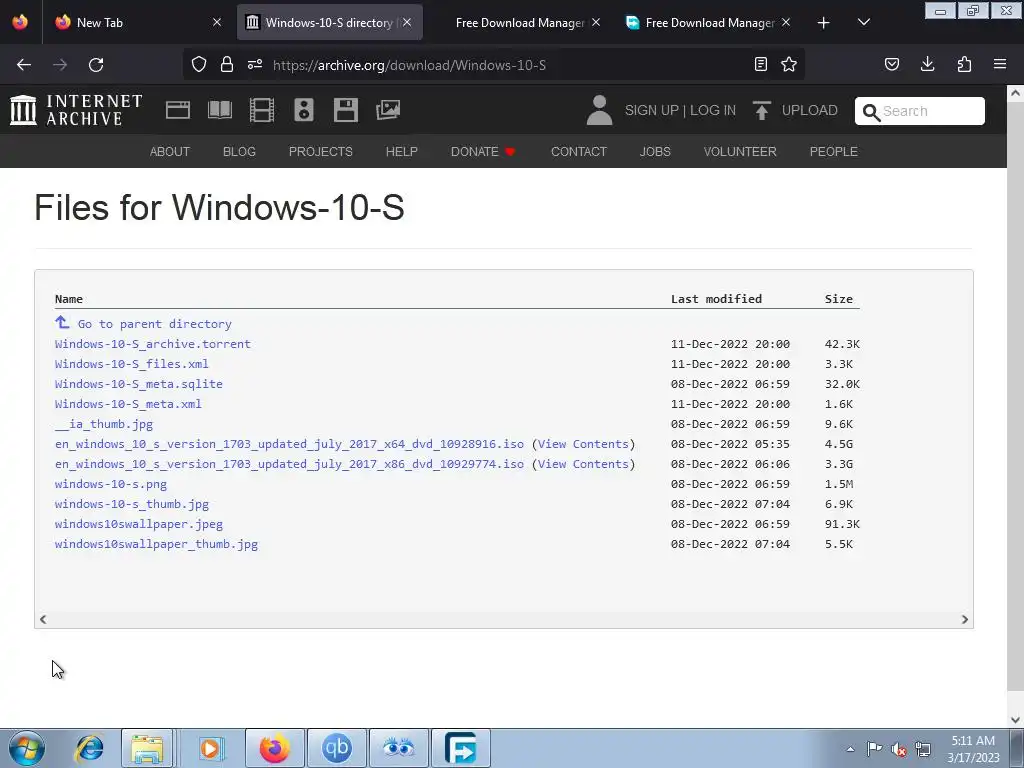Open the extensions puzzle icon

tap(964, 64)
